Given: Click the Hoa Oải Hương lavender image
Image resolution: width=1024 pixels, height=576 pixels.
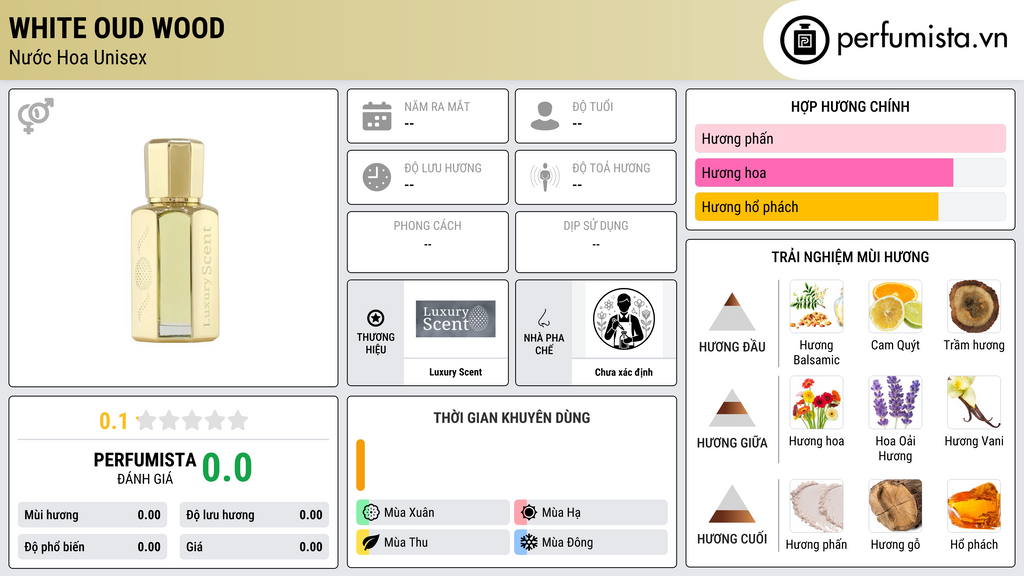Looking at the screenshot, I should (x=895, y=402).
